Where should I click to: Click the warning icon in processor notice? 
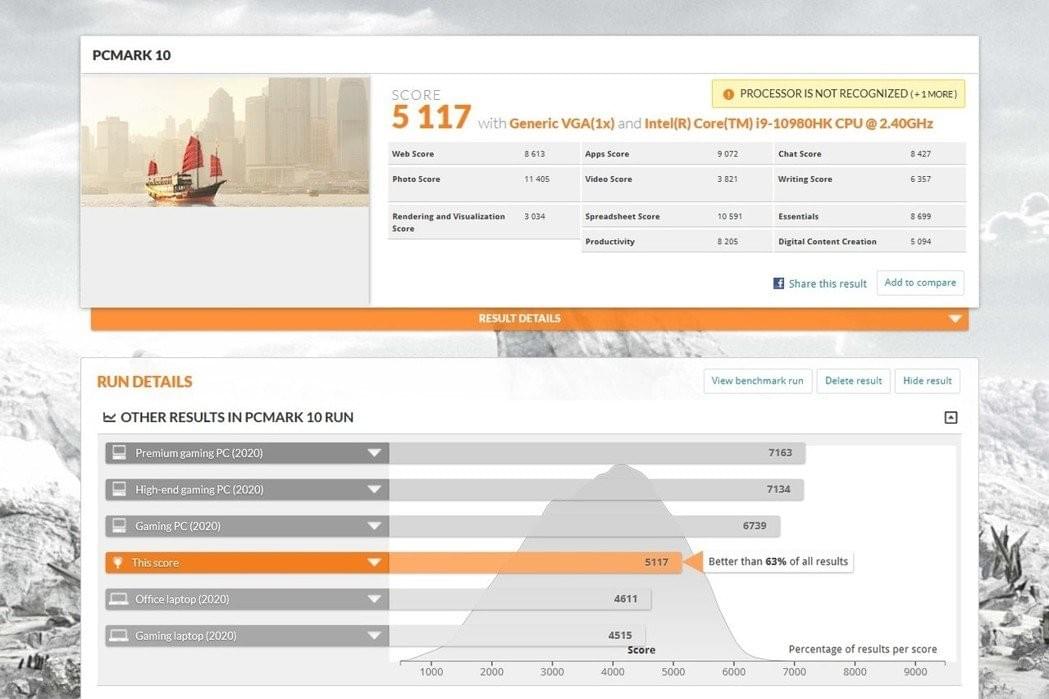728,94
